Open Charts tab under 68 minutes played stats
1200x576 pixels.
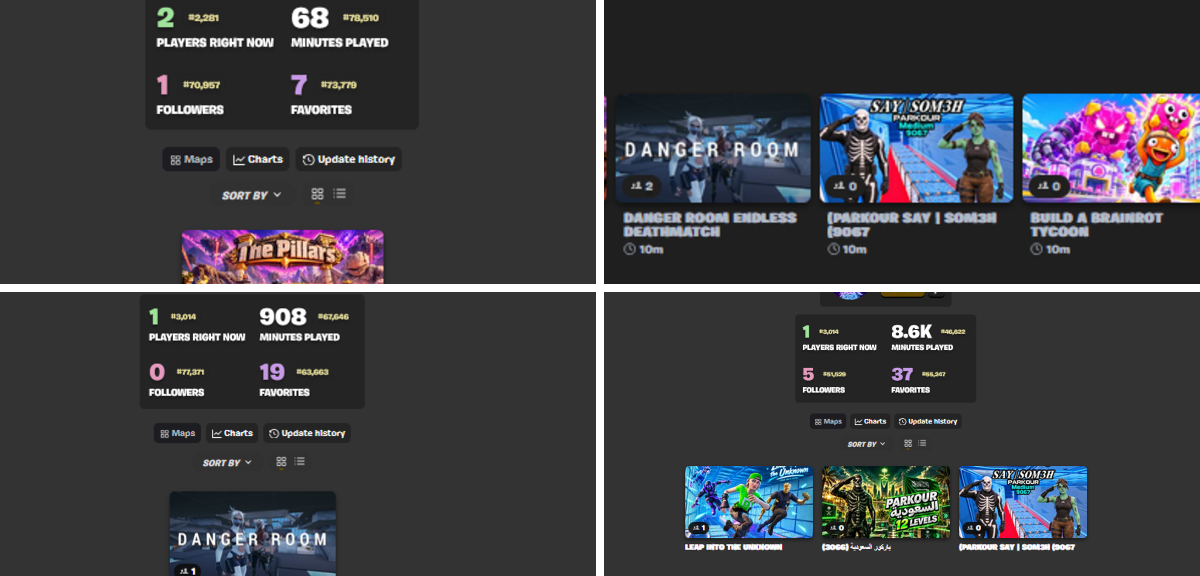[x=258, y=159]
